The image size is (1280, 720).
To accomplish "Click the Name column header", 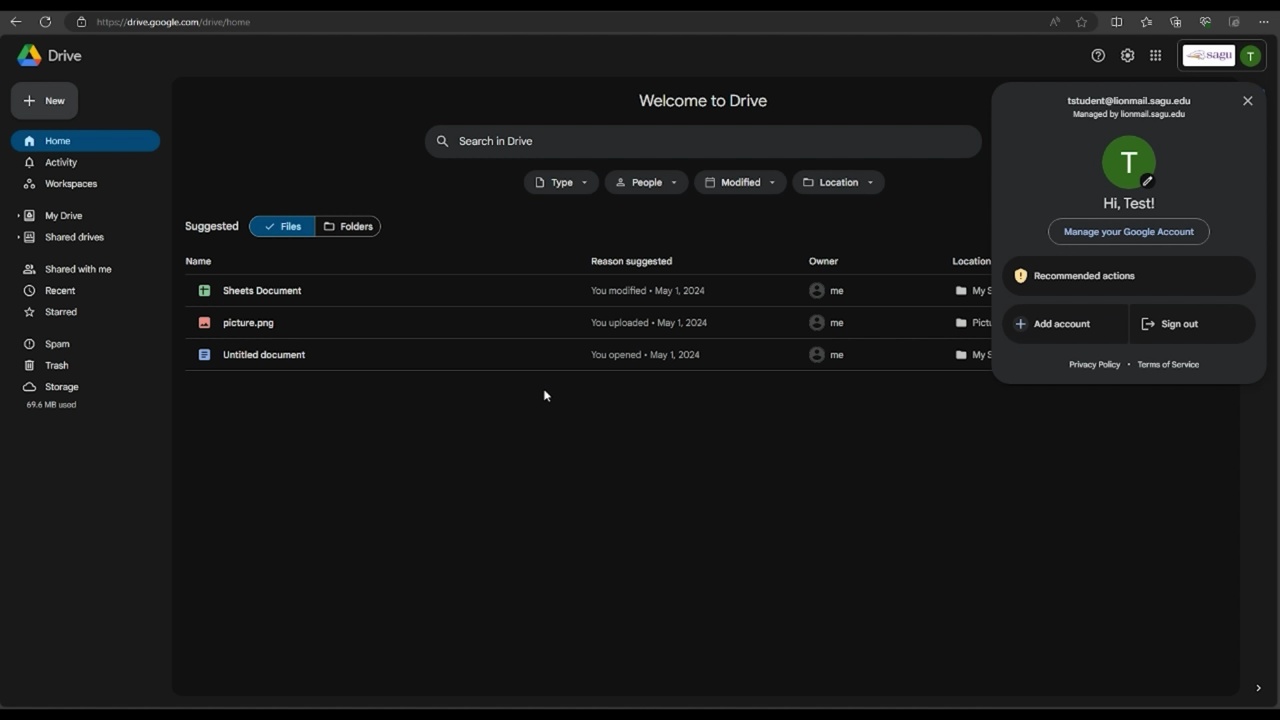I will click(198, 261).
